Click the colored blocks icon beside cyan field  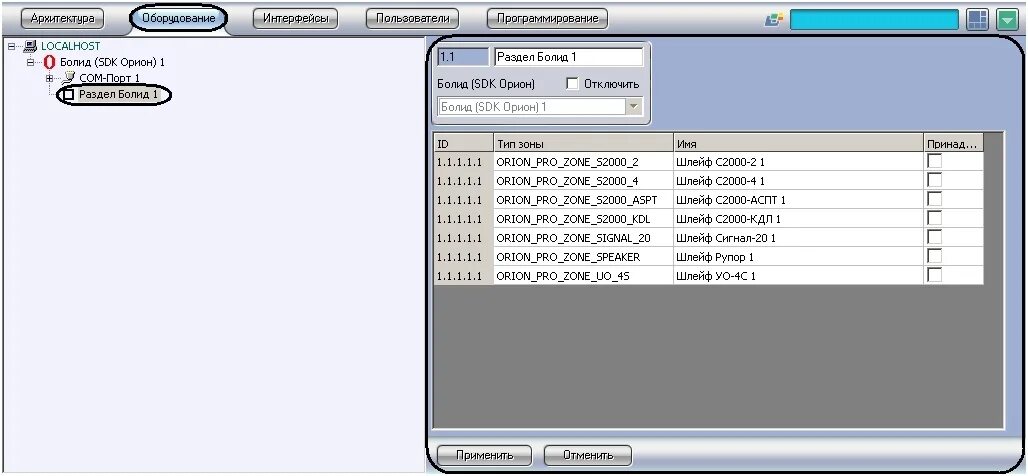point(774,20)
